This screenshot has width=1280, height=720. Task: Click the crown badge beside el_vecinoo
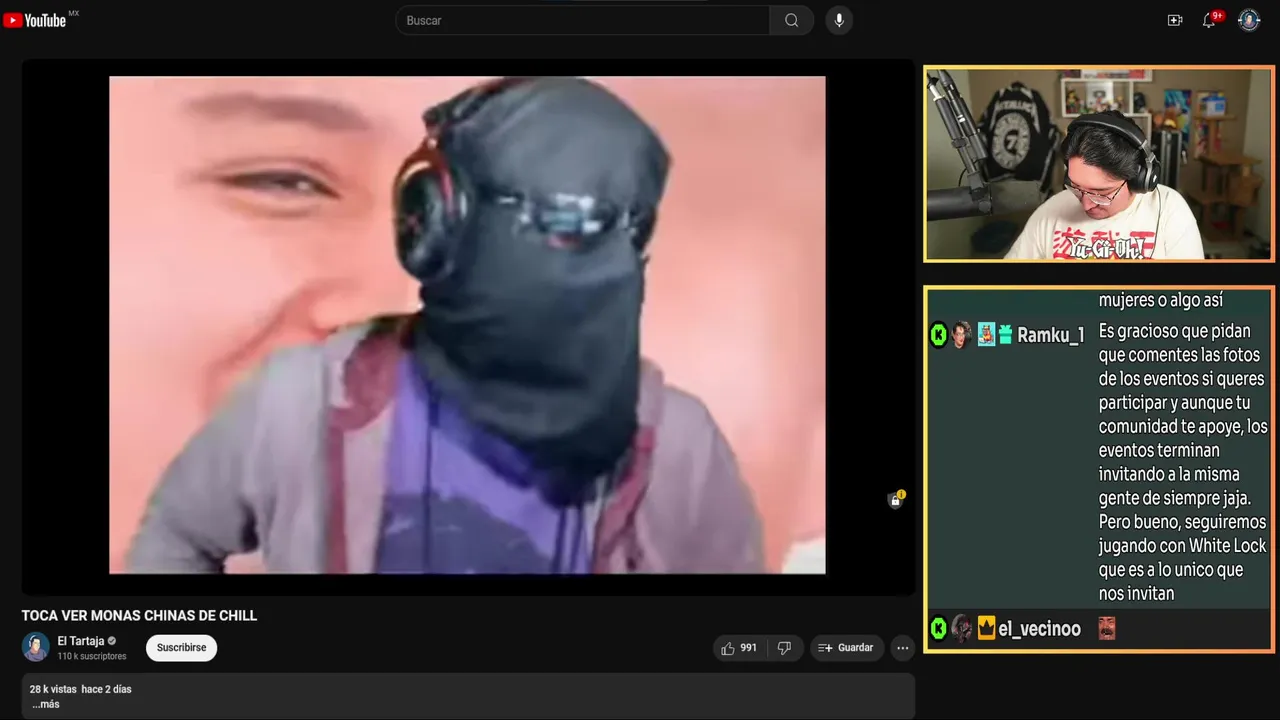(x=986, y=629)
